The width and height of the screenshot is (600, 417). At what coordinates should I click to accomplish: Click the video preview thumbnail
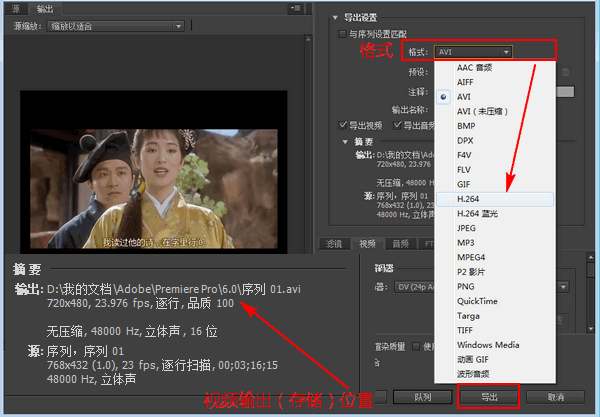153,189
